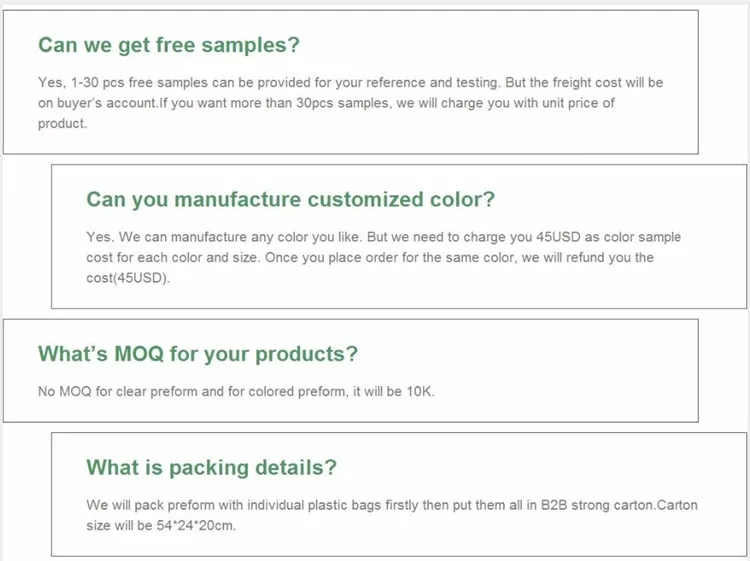The width and height of the screenshot is (750, 561).
Task: Click the "What's MOQ for your products?" heading
Action: pyautogui.click(x=197, y=354)
